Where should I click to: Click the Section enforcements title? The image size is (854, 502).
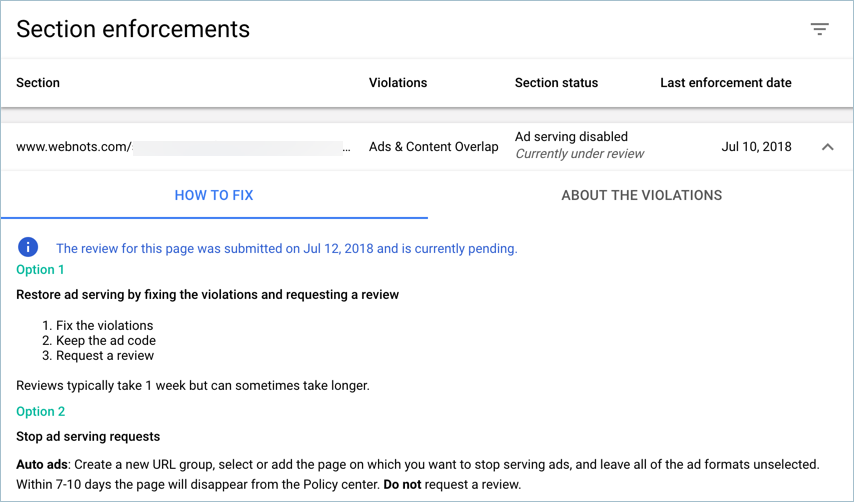133,29
